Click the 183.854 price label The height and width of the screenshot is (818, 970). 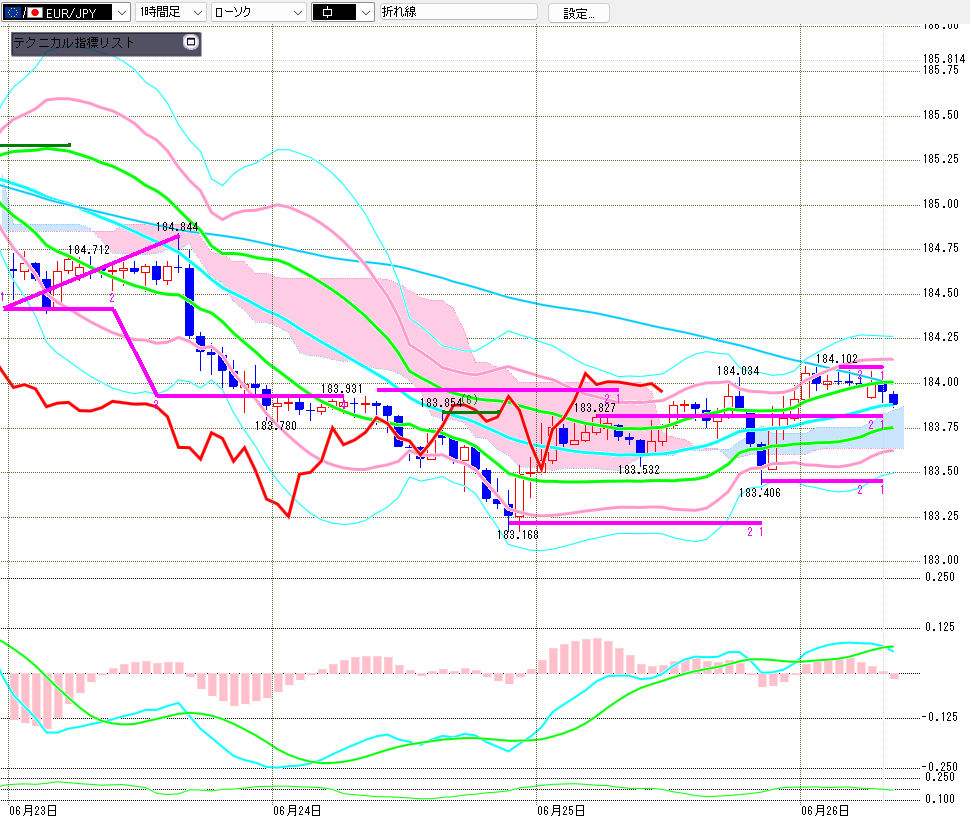[441, 403]
